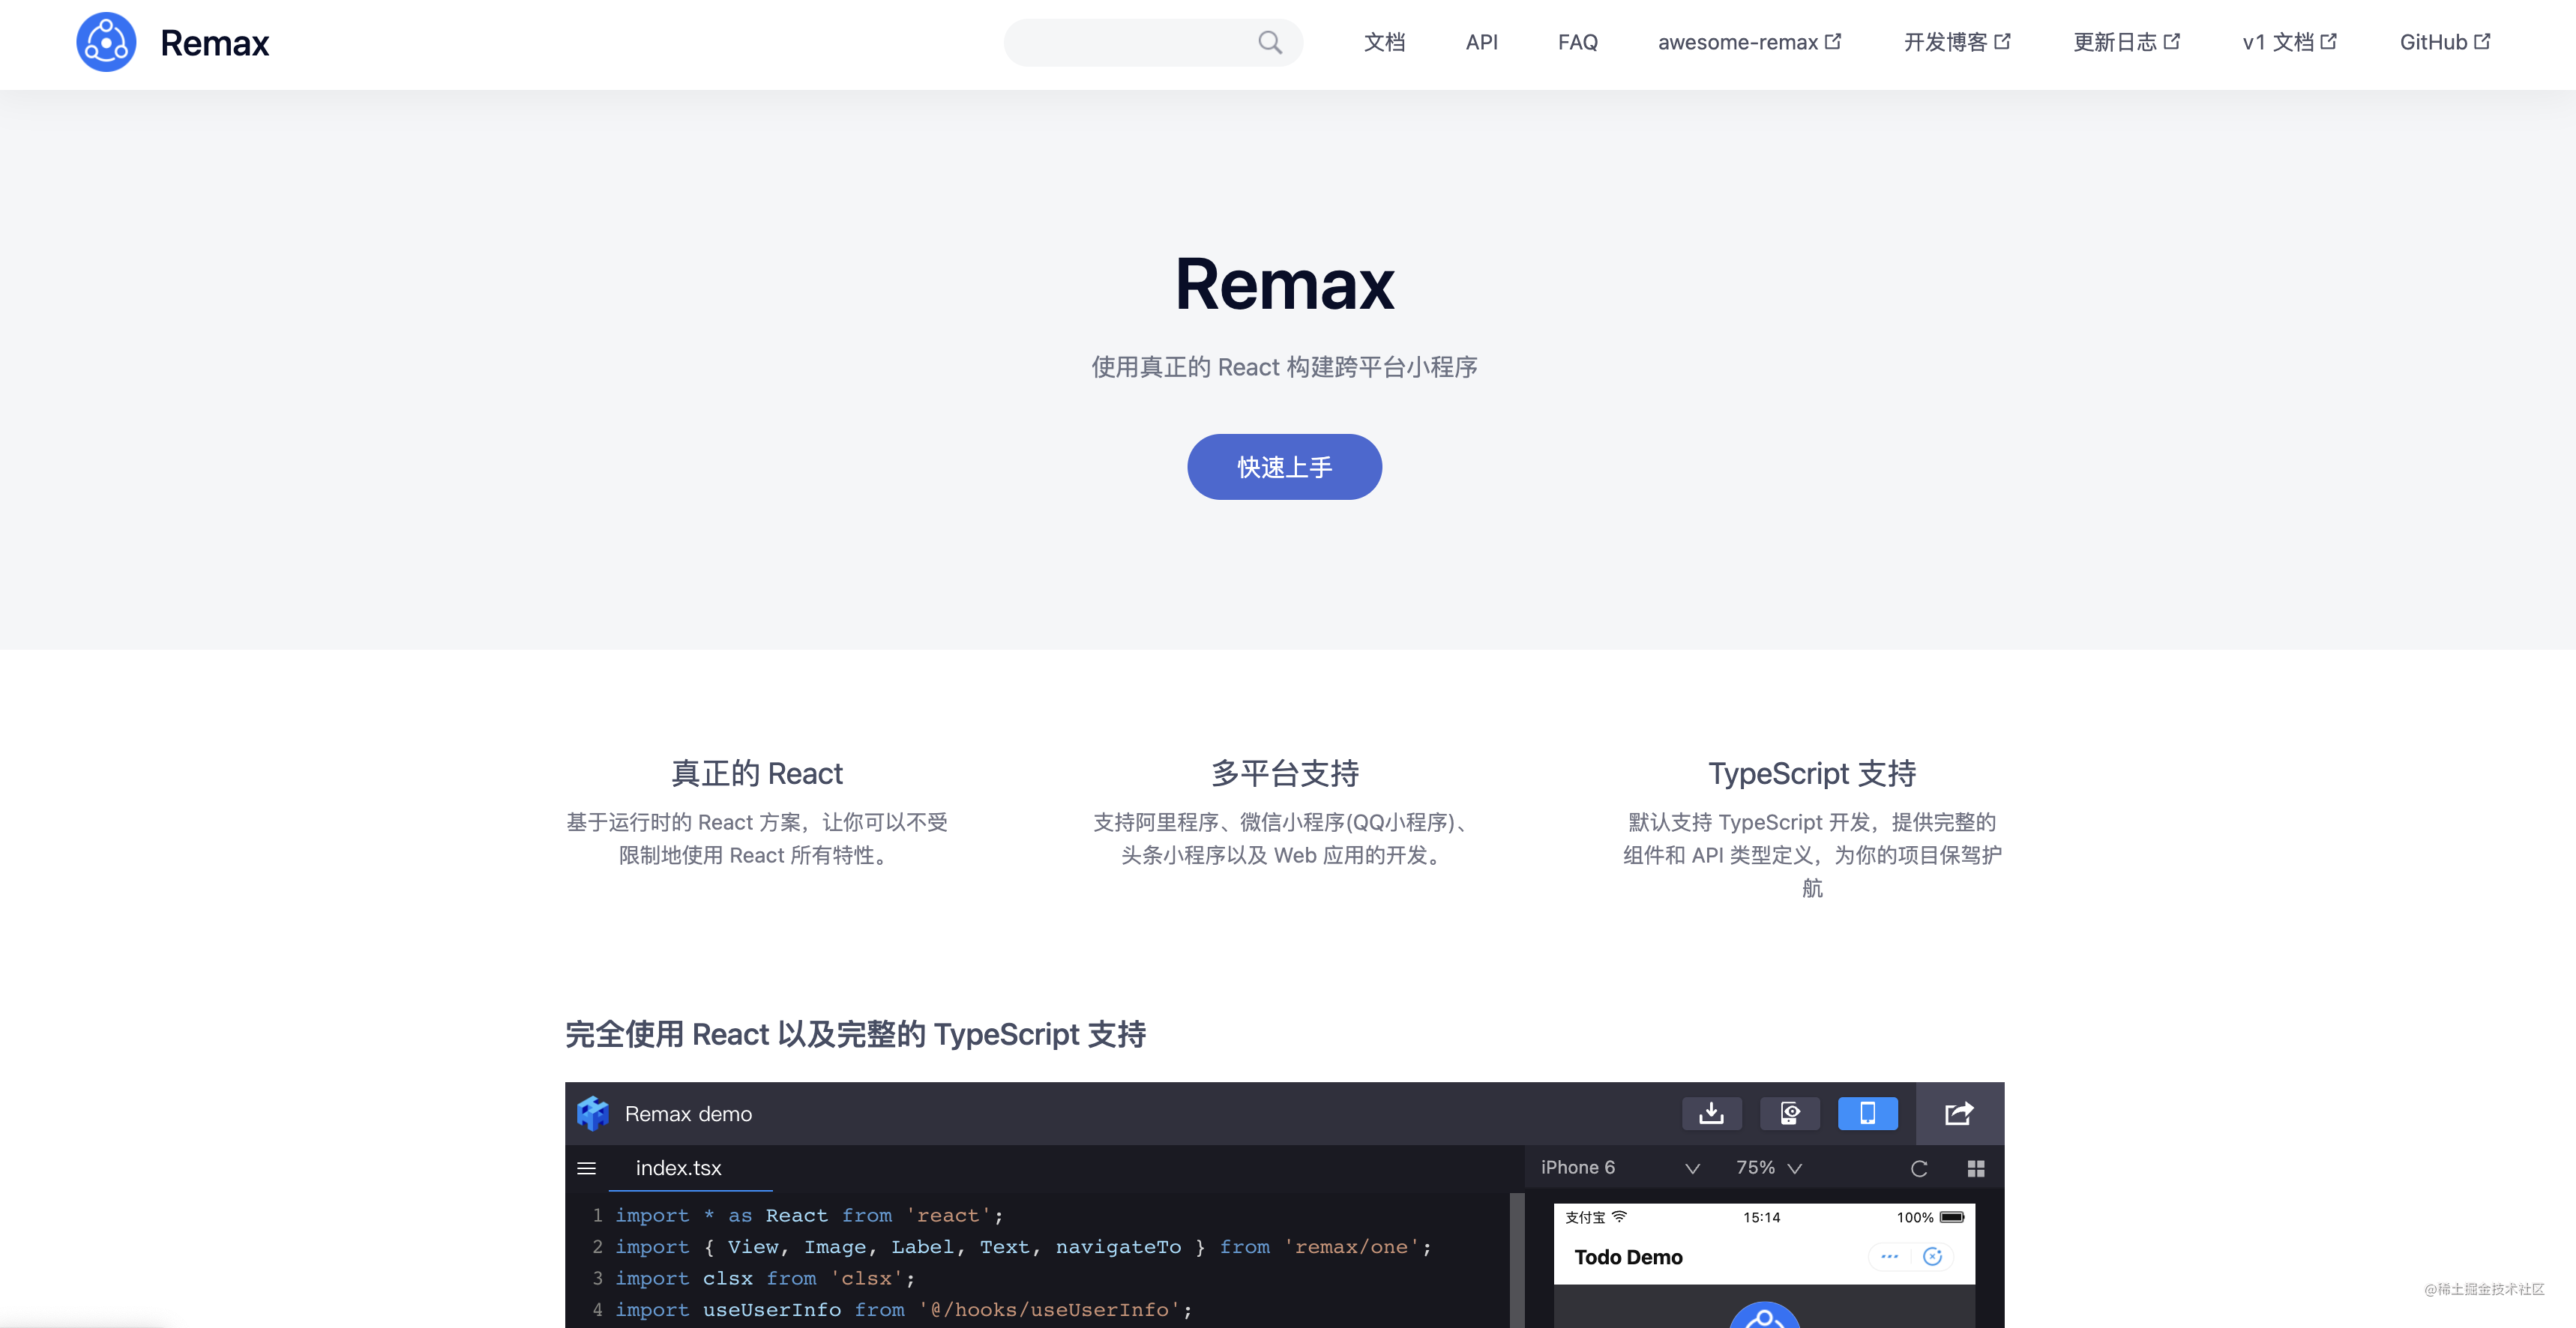Click the 多平台支持 heading
This screenshot has height=1328, width=2576.
(1284, 773)
